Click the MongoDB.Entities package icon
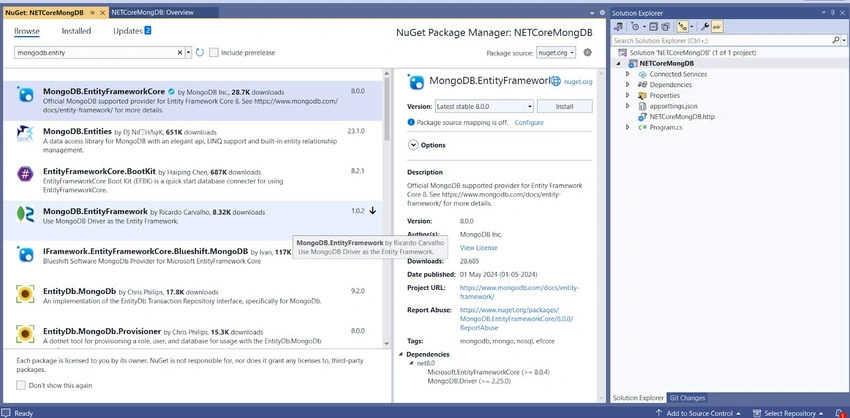This screenshot has height=418, width=850. click(25, 133)
